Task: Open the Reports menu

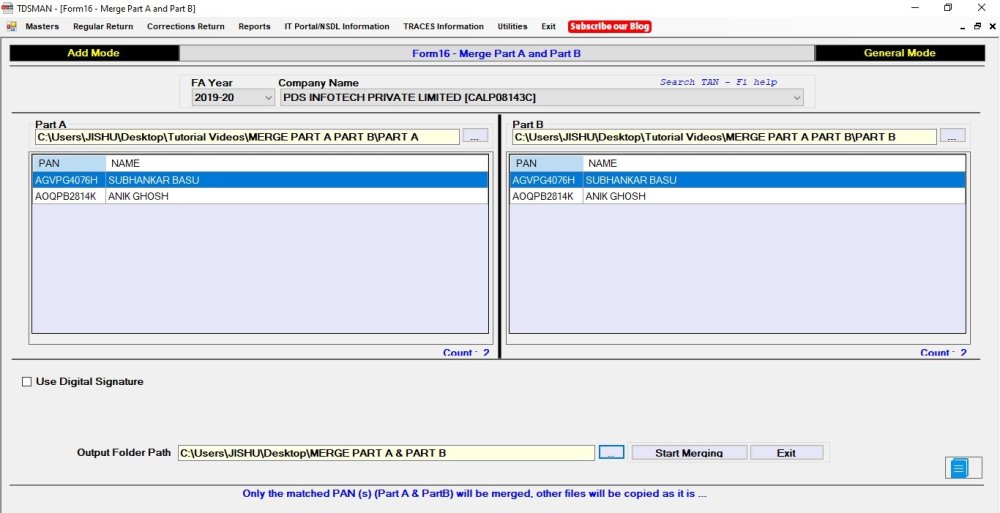Action: tap(254, 26)
